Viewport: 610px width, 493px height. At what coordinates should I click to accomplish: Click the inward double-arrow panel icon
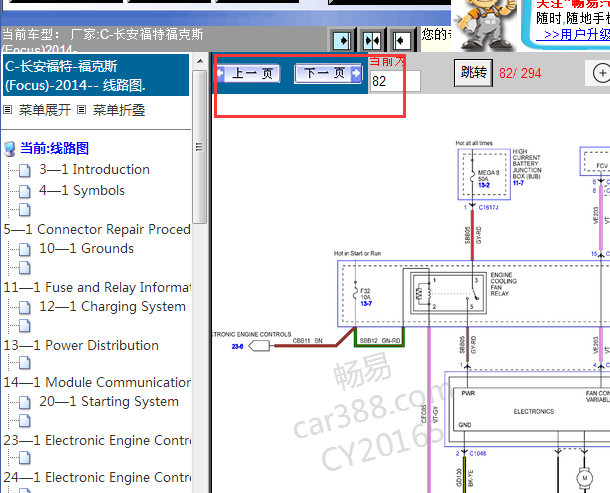(372, 40)
